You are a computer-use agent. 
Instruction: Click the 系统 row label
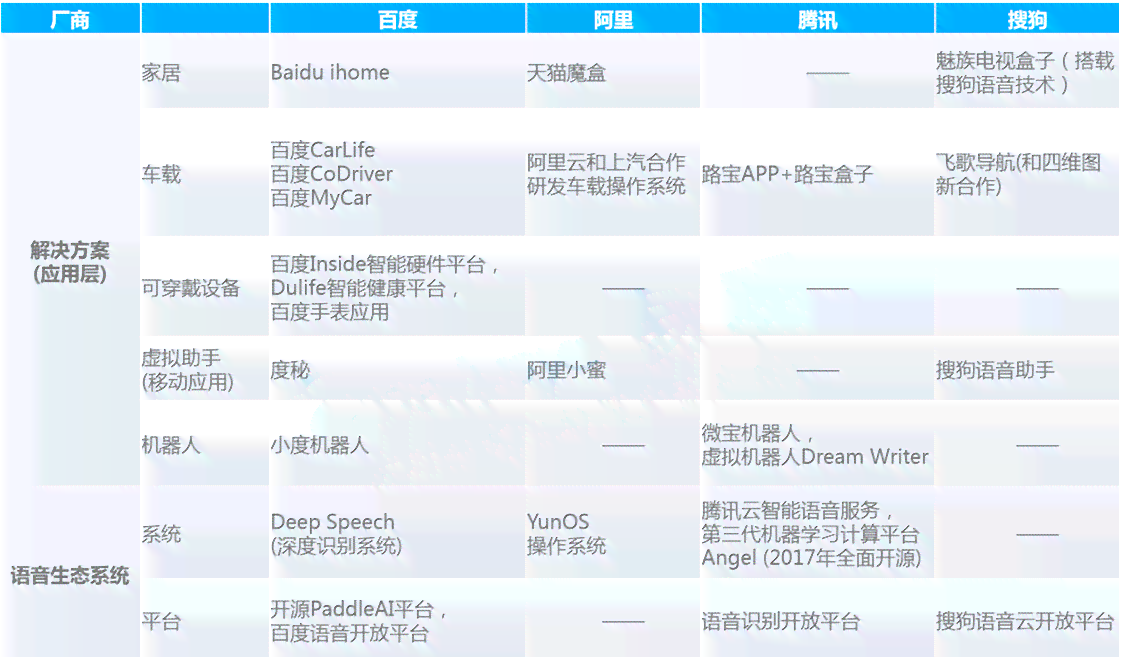161,534
